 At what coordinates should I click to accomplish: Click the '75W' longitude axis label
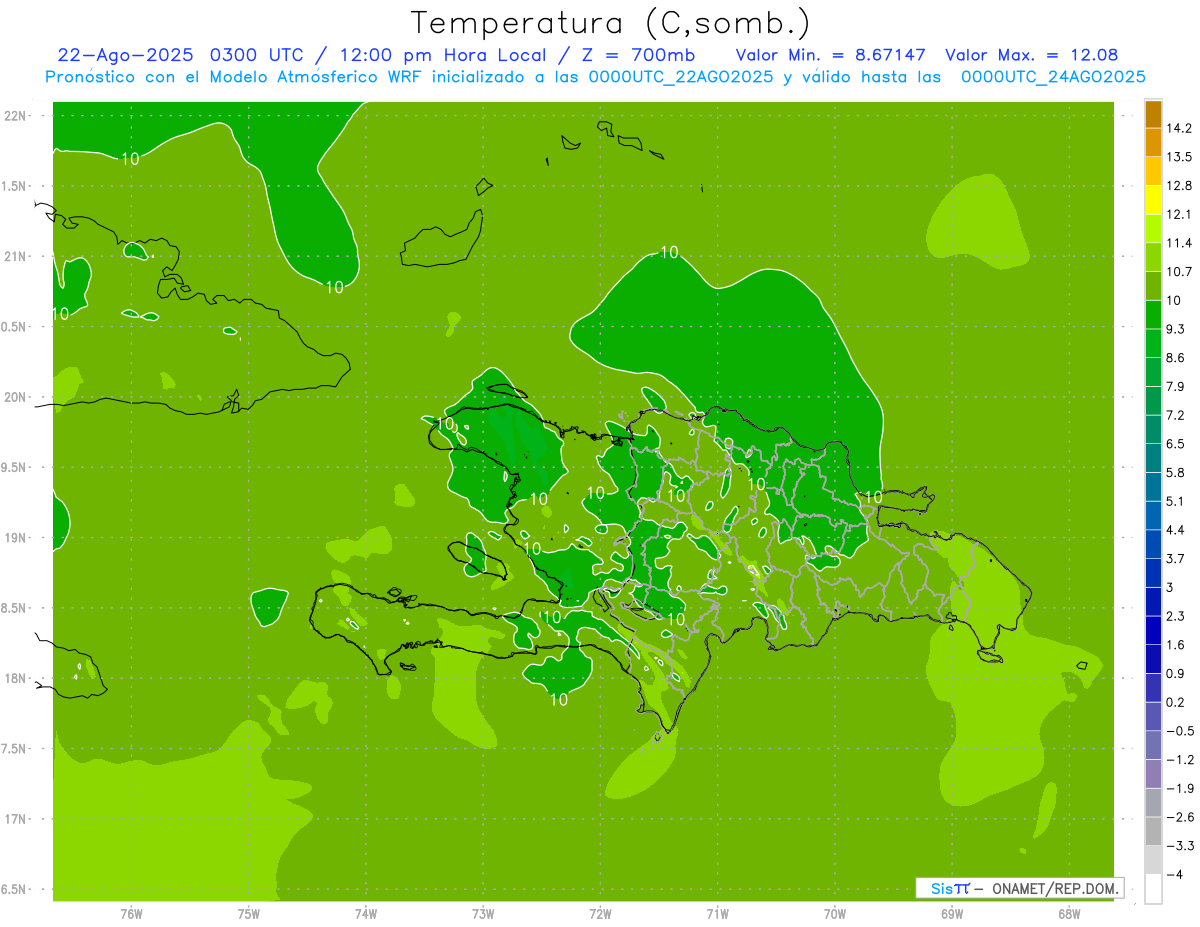[x=249, y=914]
